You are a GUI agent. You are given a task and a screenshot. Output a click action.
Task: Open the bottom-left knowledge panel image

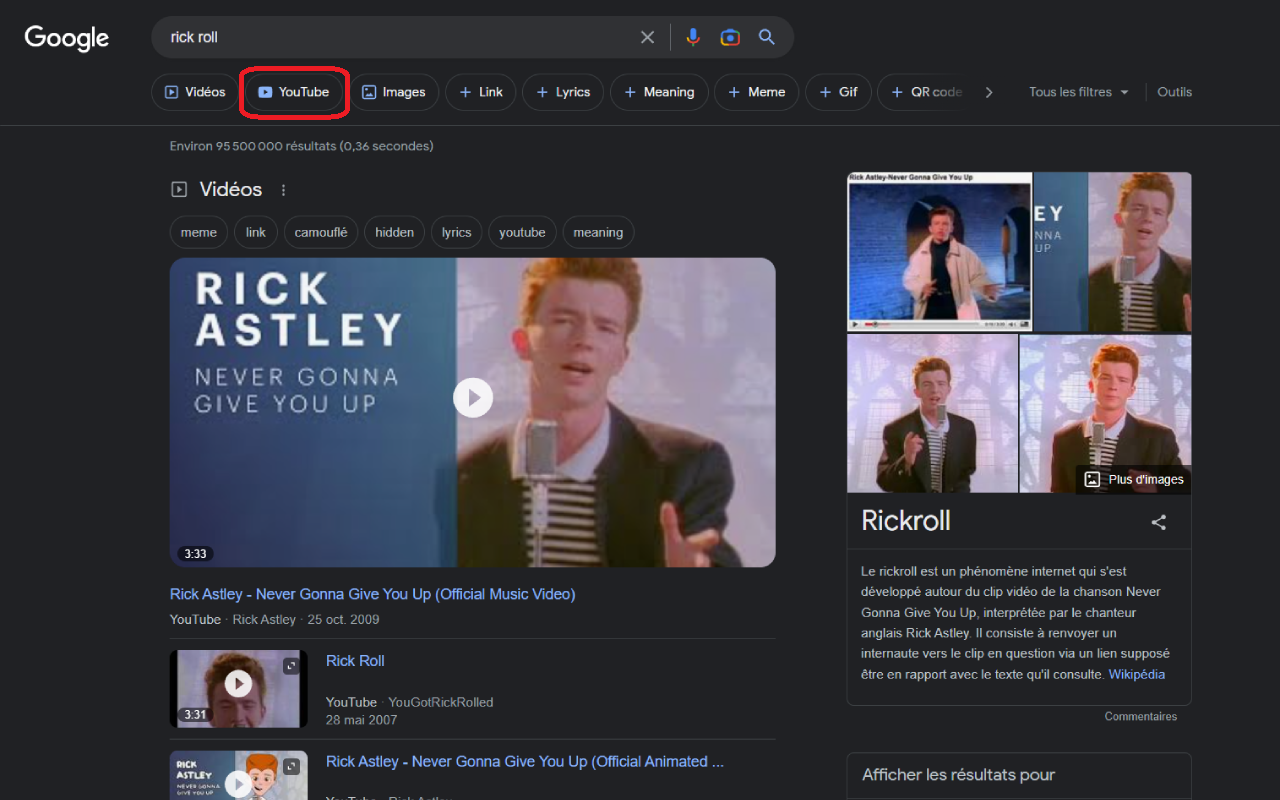pos(932,413)
